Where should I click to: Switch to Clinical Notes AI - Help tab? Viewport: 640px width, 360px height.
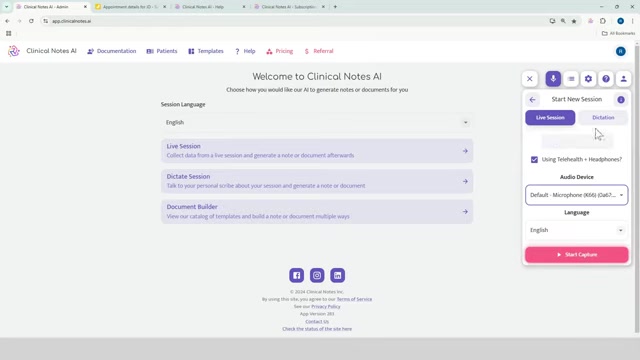coord(210,7)
